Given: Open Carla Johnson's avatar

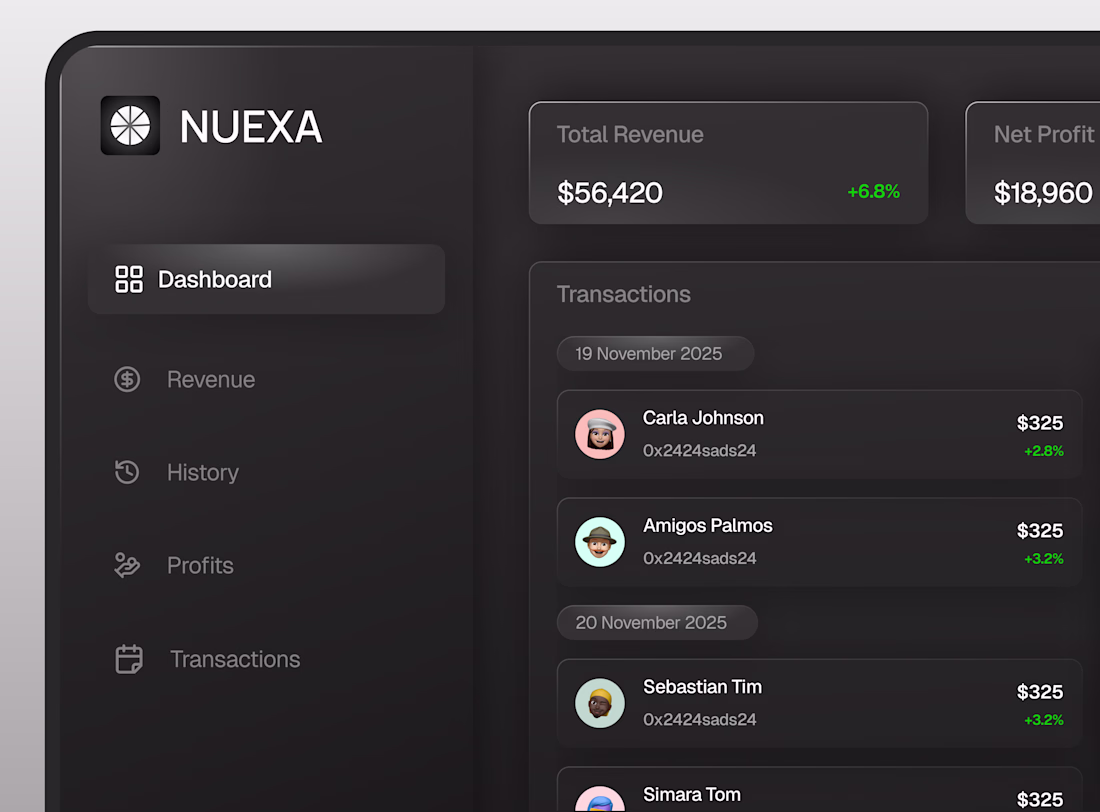Looking at the screenshot, I should pyautogui.click(x=600, y=434).
